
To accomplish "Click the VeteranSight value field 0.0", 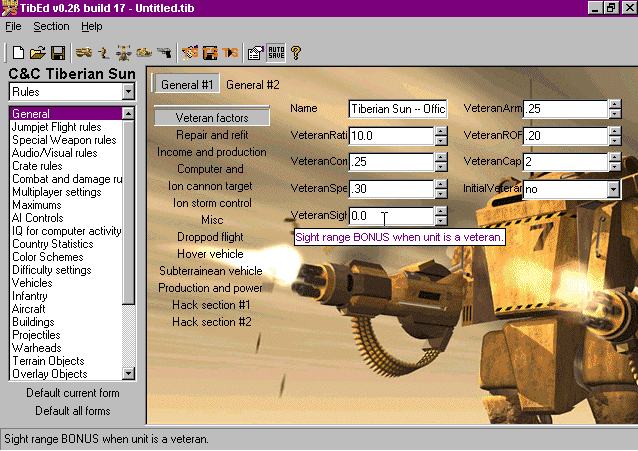I will click(391, 216).
